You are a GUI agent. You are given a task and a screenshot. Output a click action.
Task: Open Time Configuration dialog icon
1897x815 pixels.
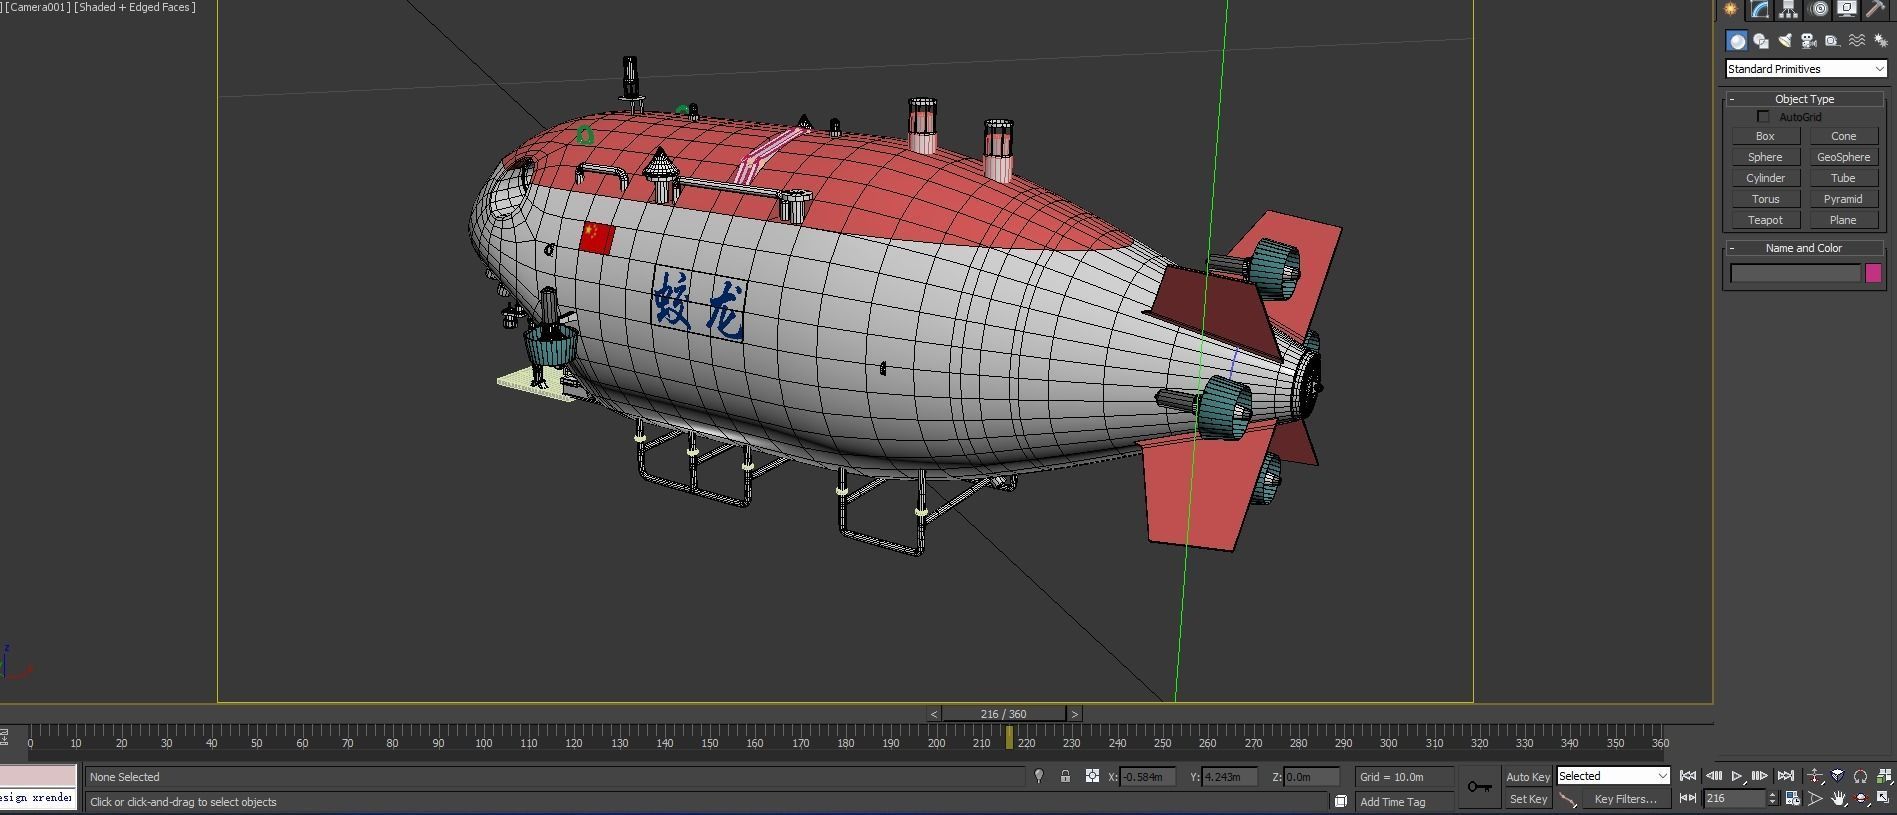[x=1793, y=798]
